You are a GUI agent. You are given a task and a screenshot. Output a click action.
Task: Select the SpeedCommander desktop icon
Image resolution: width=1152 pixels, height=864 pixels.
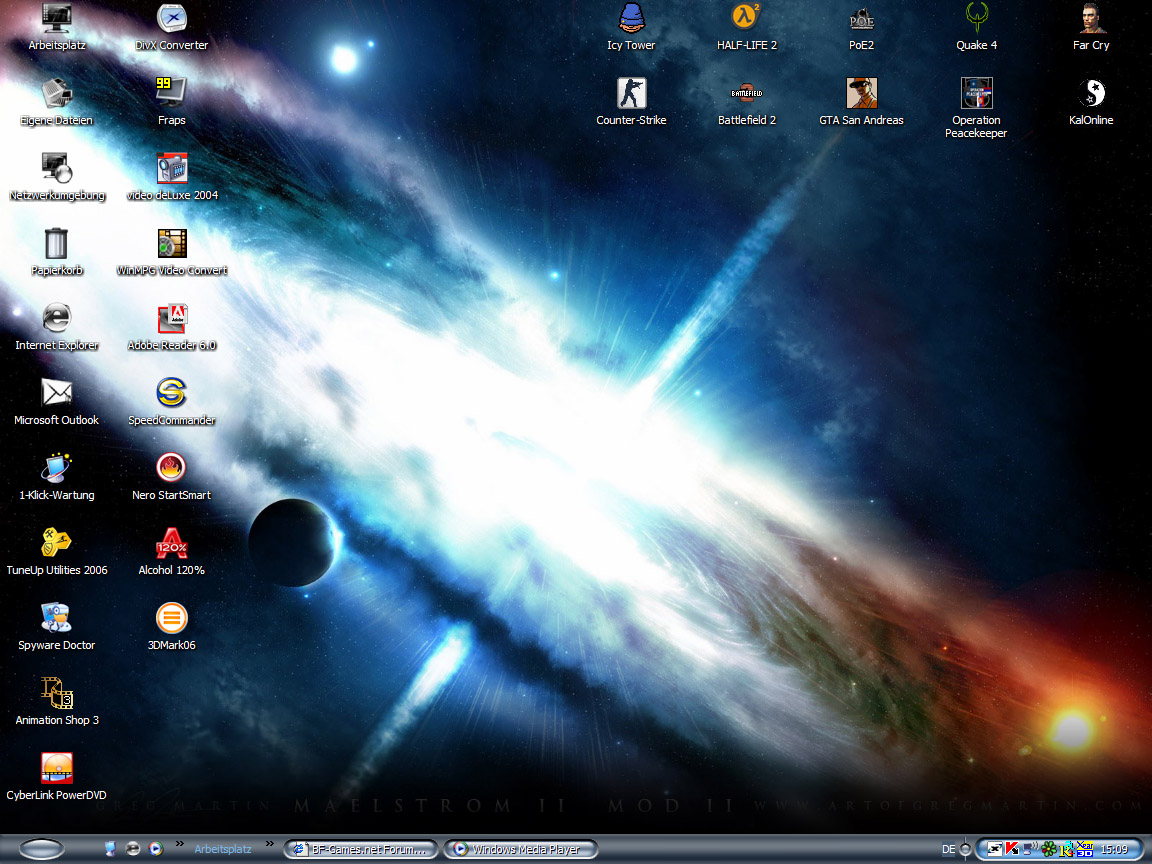(x=171, y=401)
